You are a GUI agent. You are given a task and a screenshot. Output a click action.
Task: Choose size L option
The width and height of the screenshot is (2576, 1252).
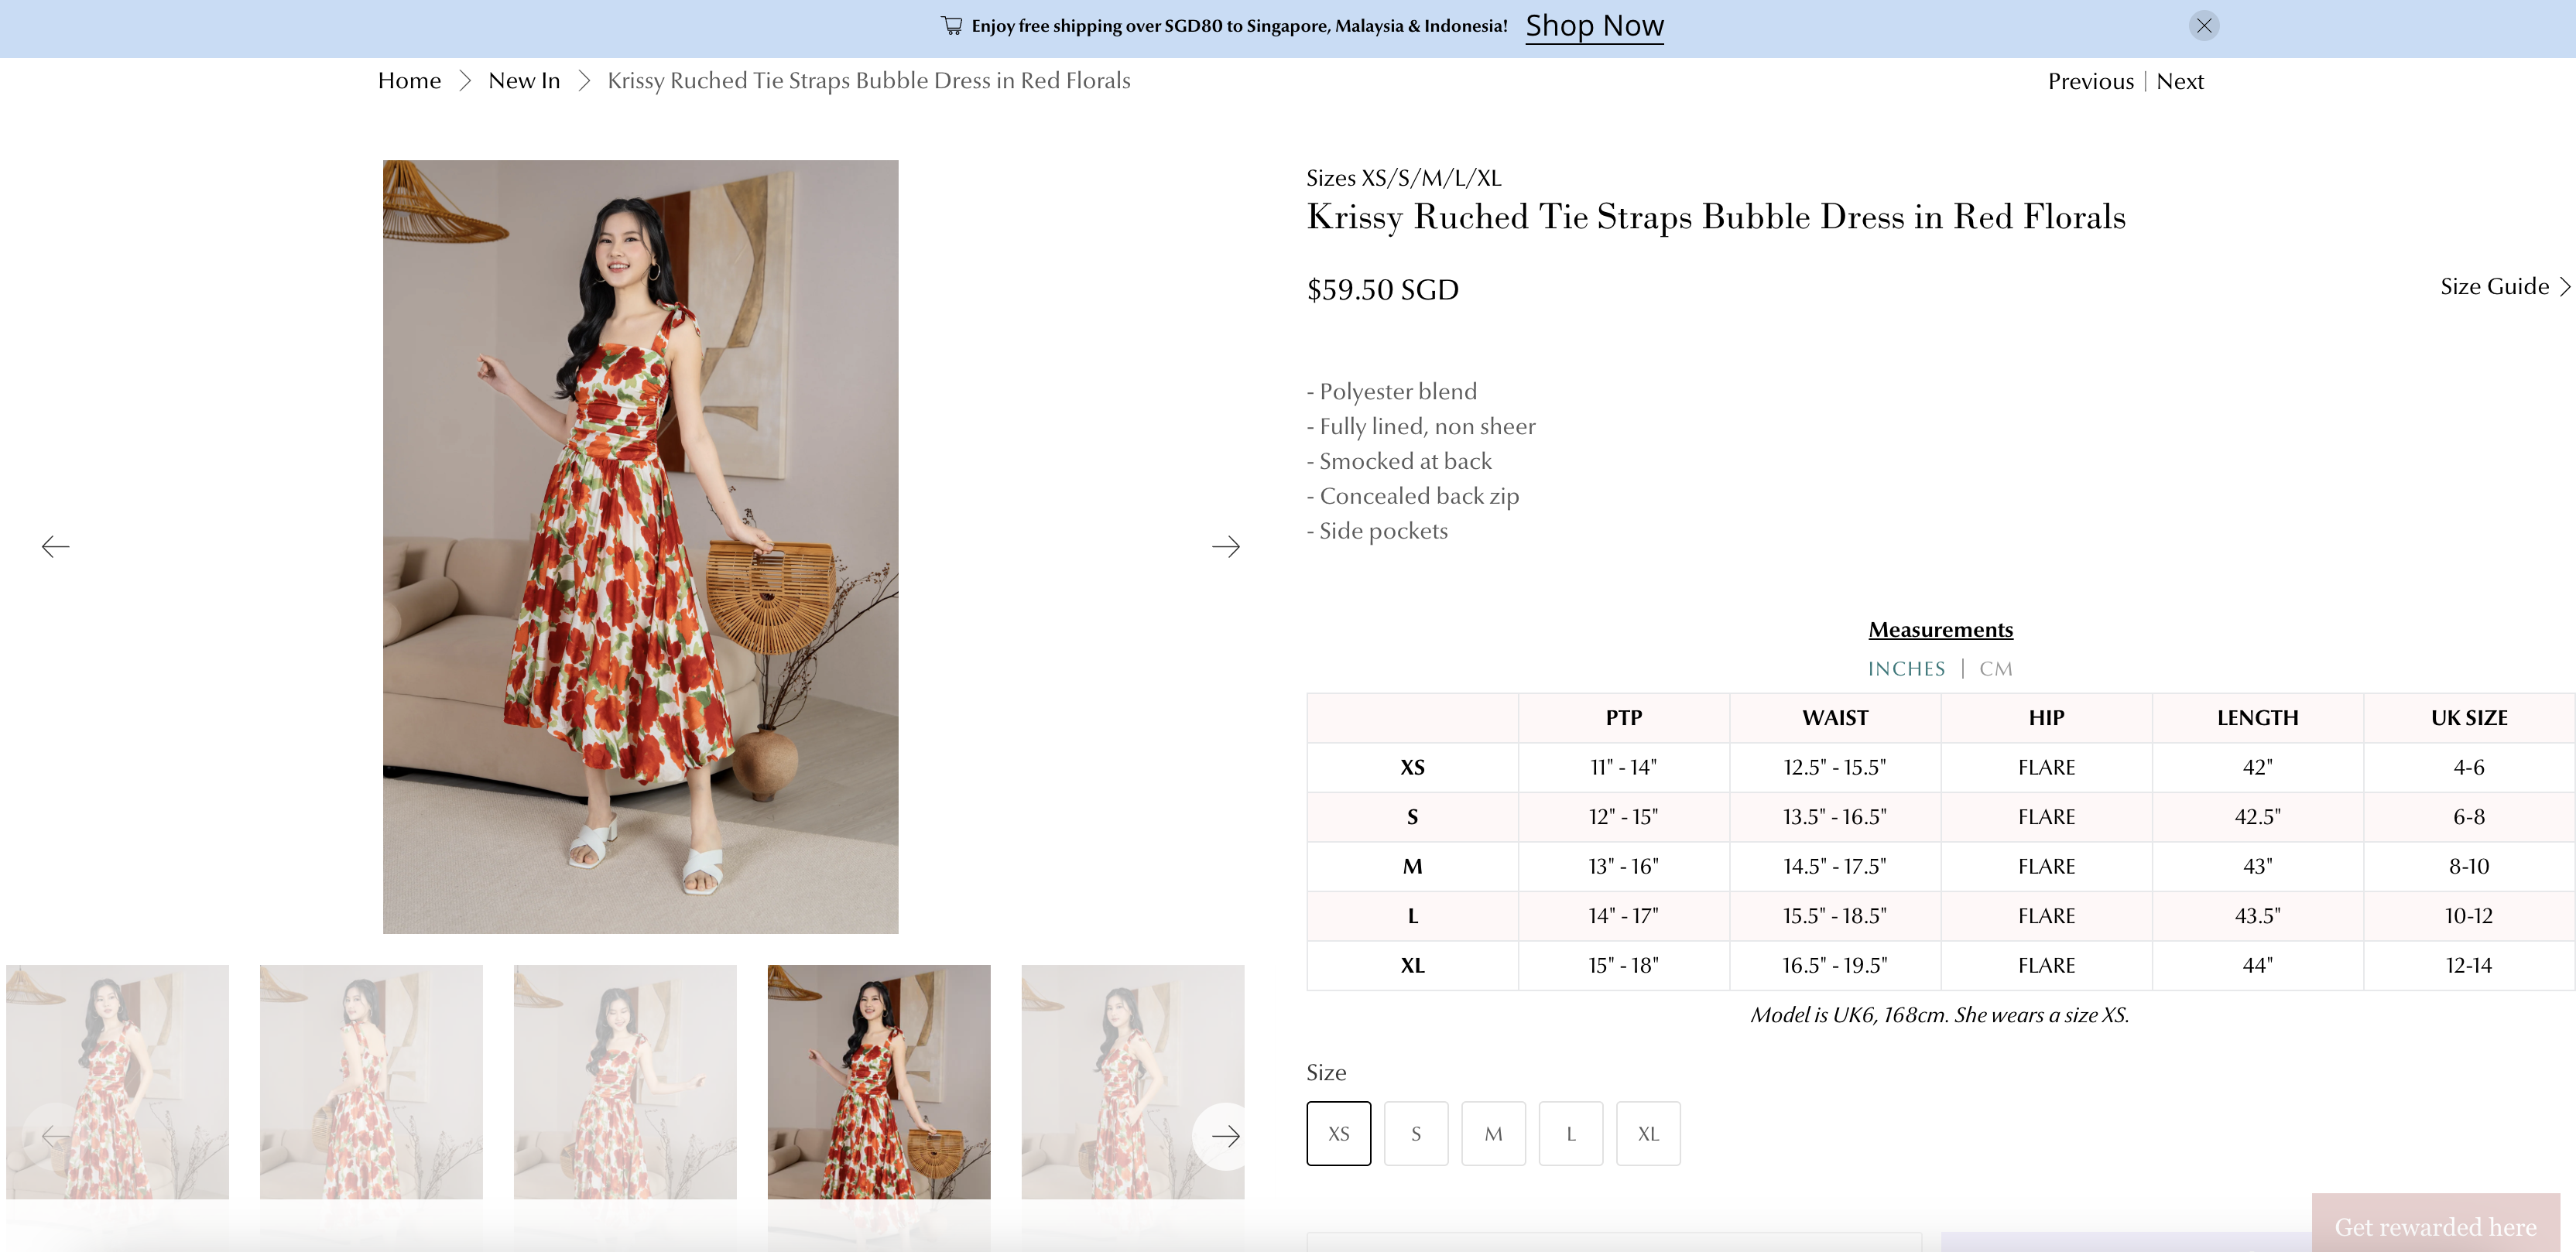(1570, 1133)
